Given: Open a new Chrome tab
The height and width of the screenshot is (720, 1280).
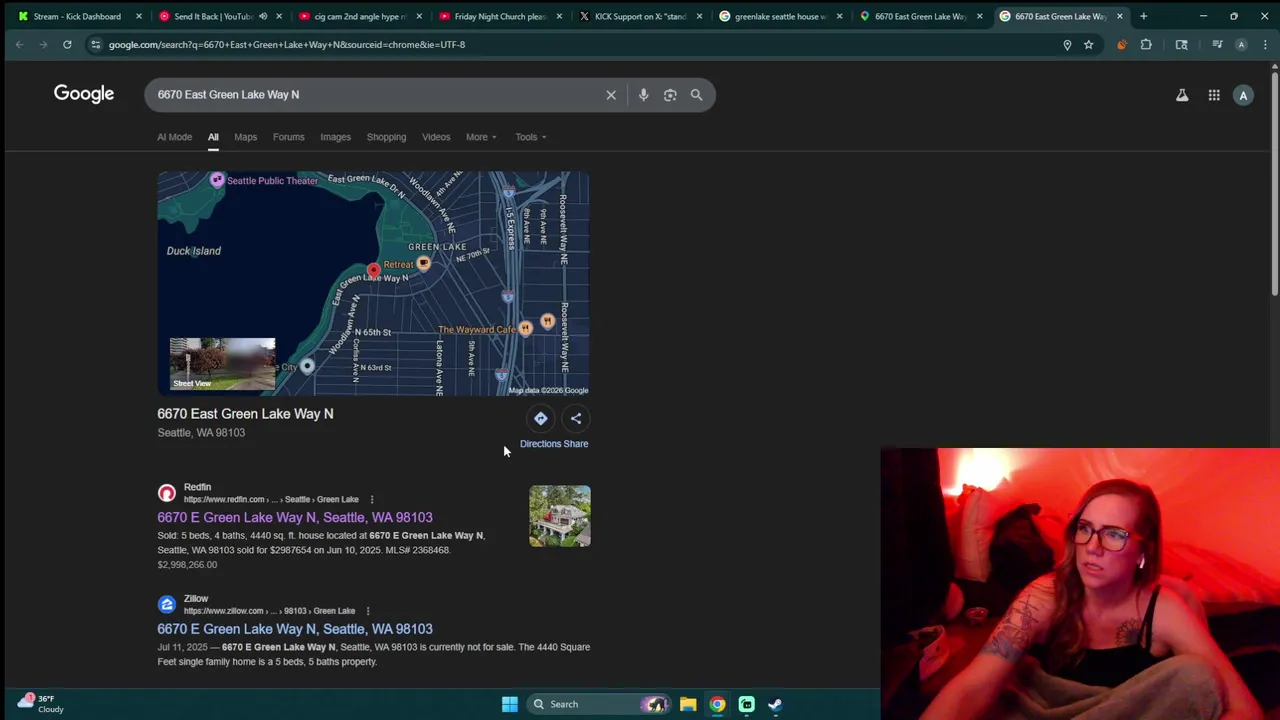Looking at the screenshot, I should [1143, 16].
